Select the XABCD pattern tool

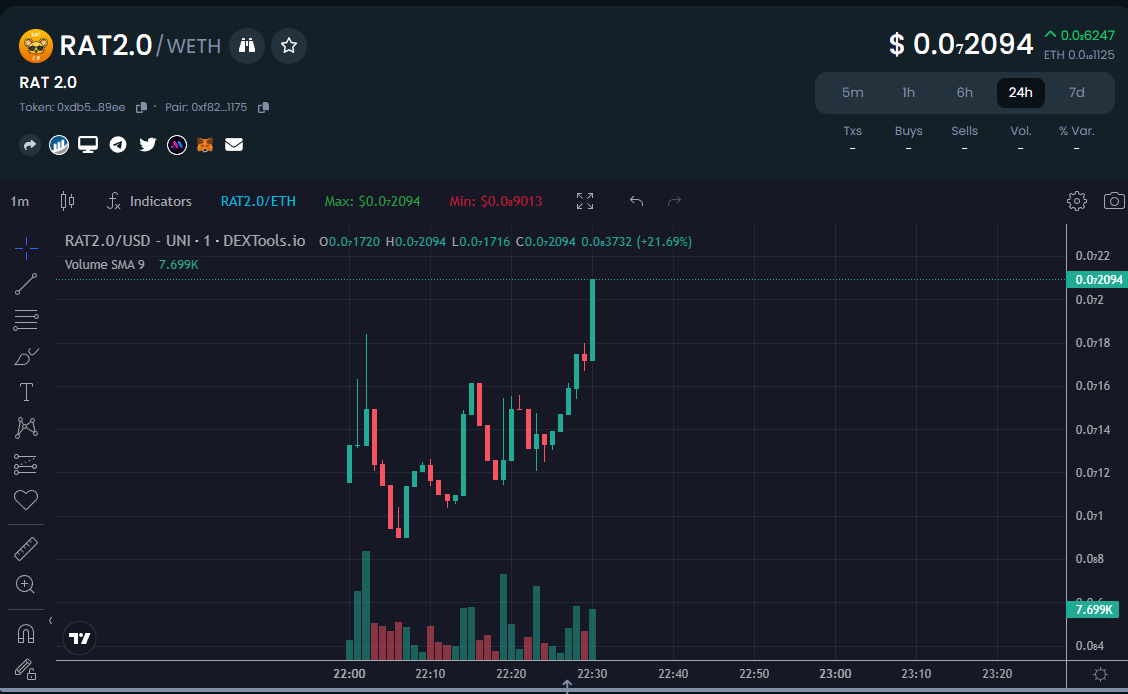click(26, 428)
